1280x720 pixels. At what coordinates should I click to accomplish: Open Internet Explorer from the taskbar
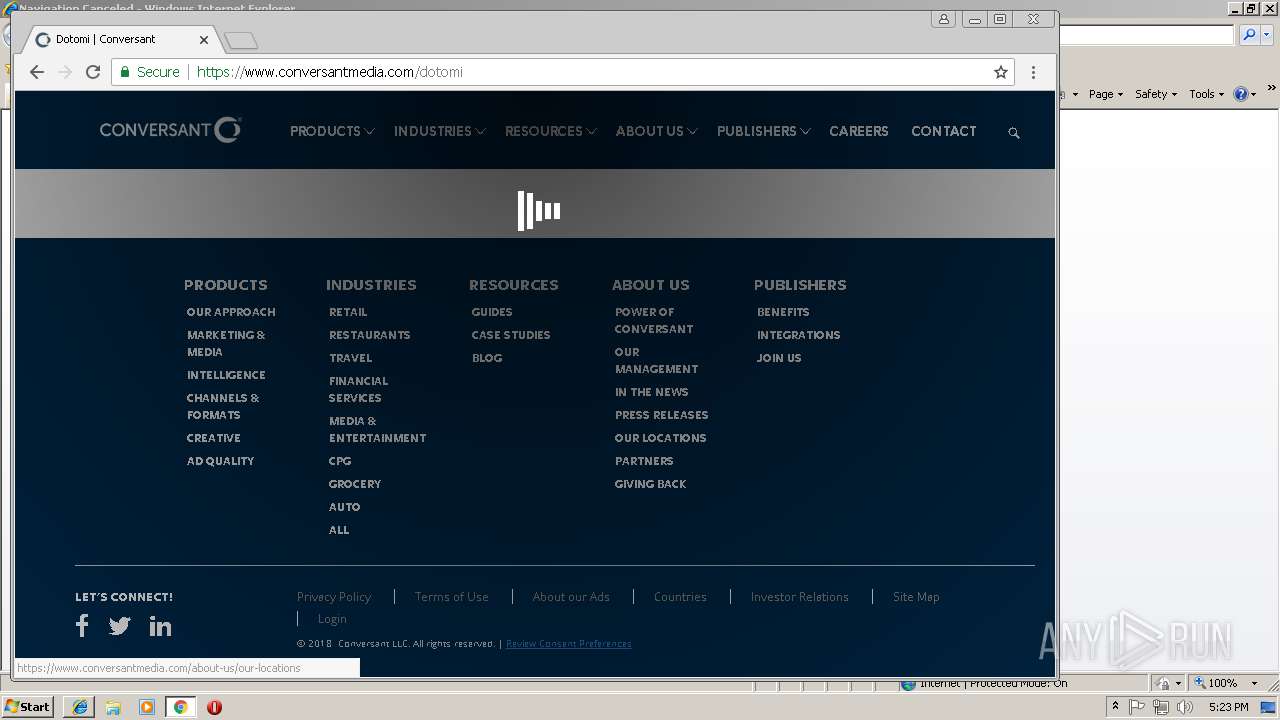coord(80,707)
